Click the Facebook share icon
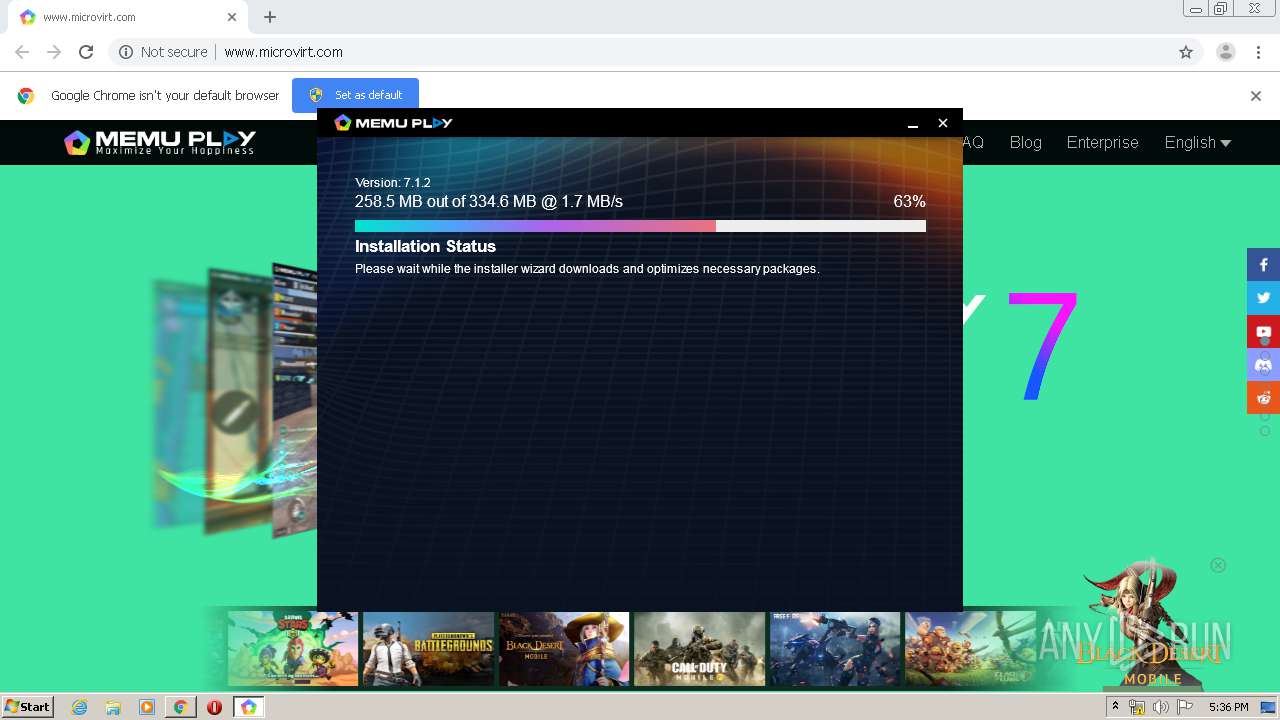Screen dimensions: 1280x720 coord(1263,265)
